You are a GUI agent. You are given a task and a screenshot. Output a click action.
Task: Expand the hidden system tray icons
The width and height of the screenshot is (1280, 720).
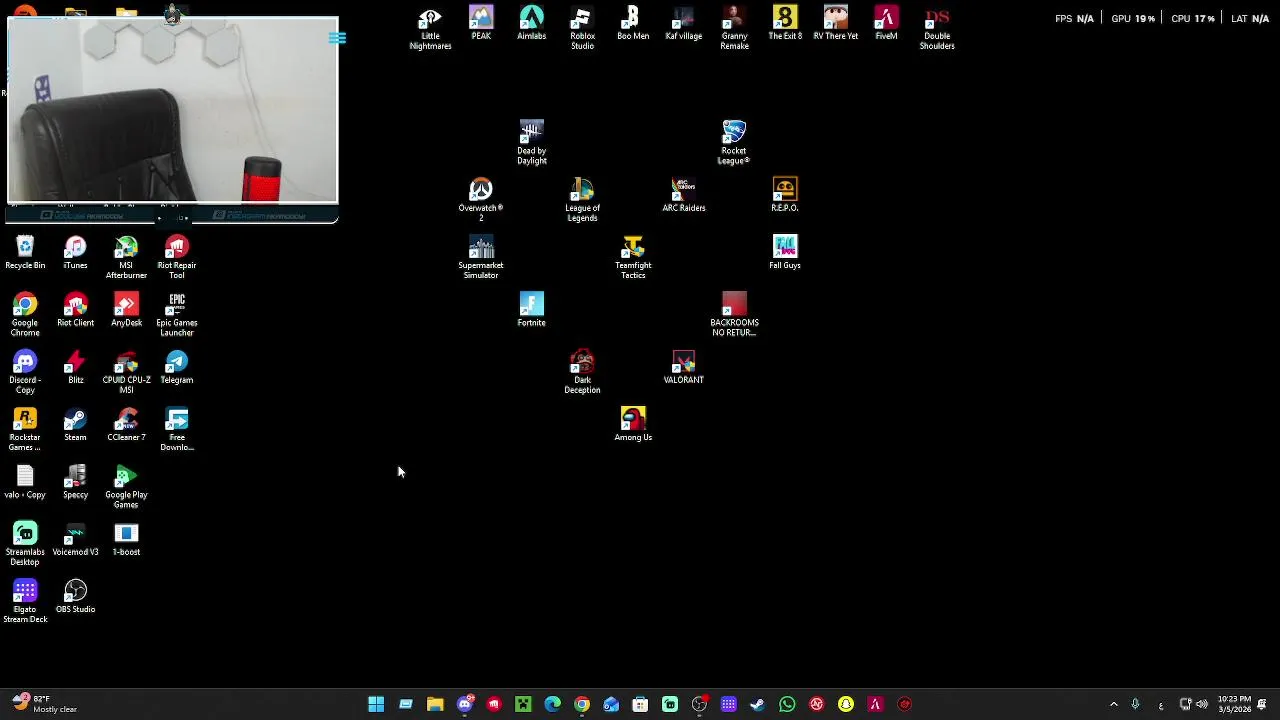tap(1114, 705)
